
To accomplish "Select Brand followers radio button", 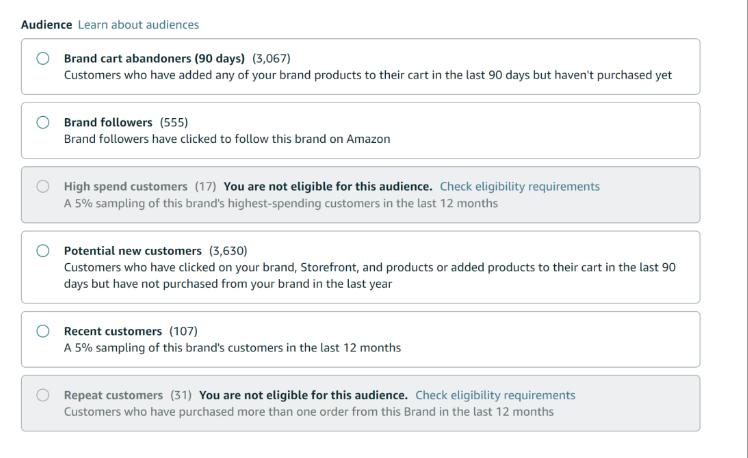I will [43, 123].
